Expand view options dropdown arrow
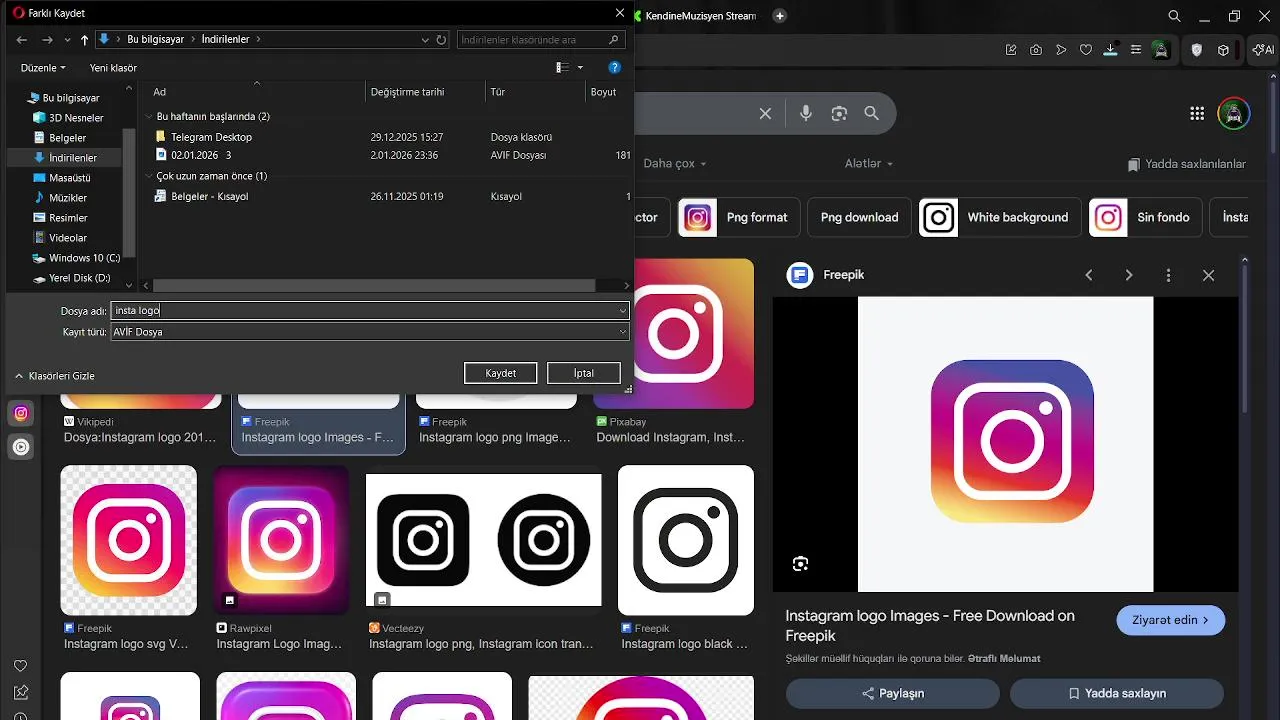 coord(580,68)
